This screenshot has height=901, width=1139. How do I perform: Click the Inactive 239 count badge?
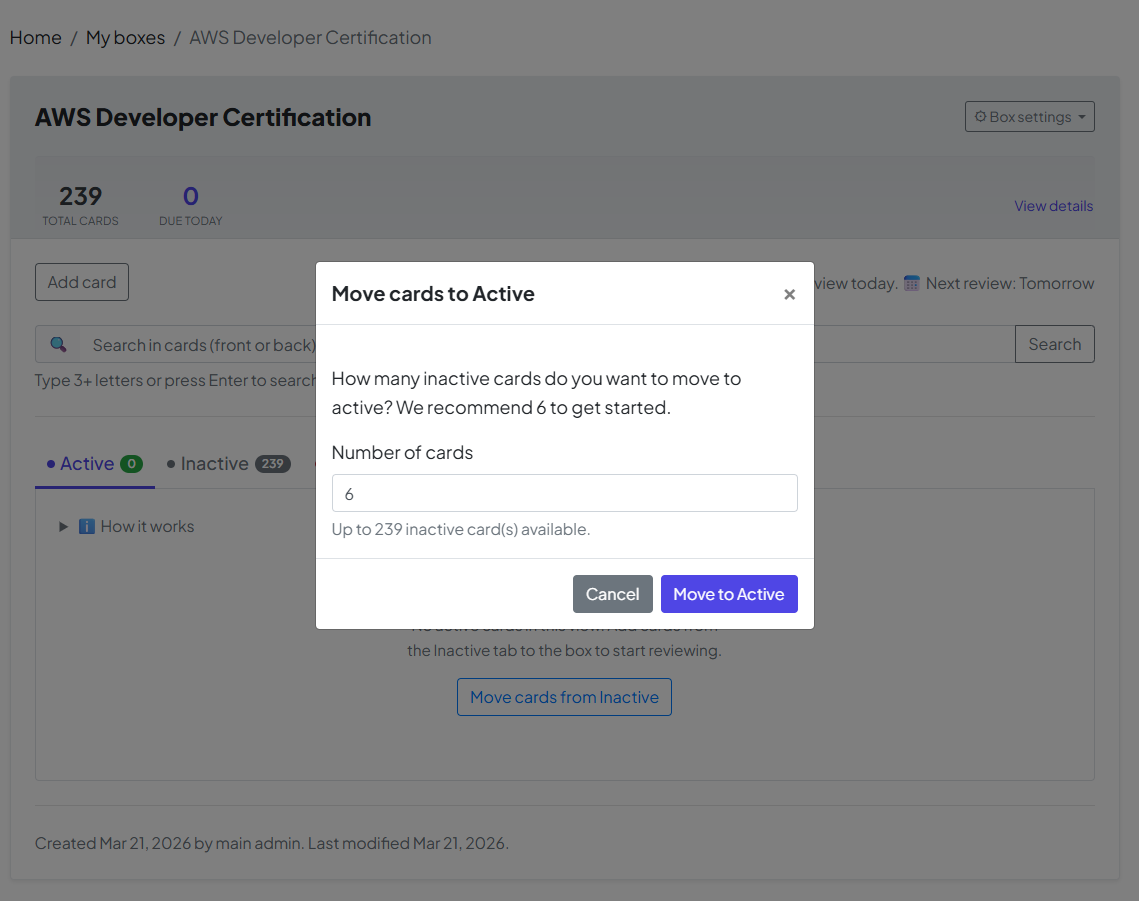[272, 464]
